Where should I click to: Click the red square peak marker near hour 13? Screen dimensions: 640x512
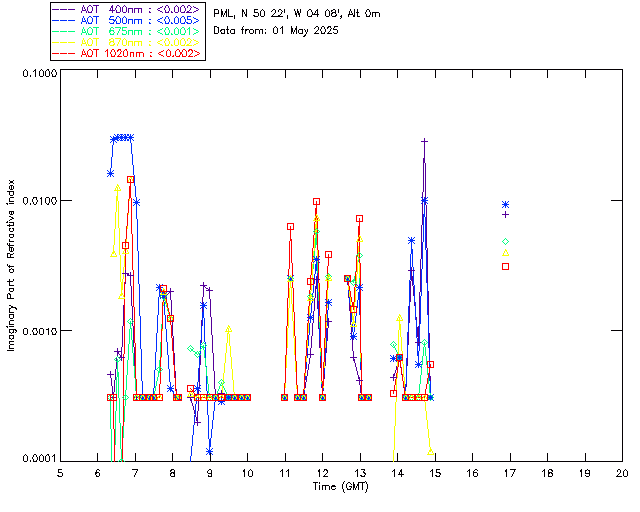click(359, 219)
